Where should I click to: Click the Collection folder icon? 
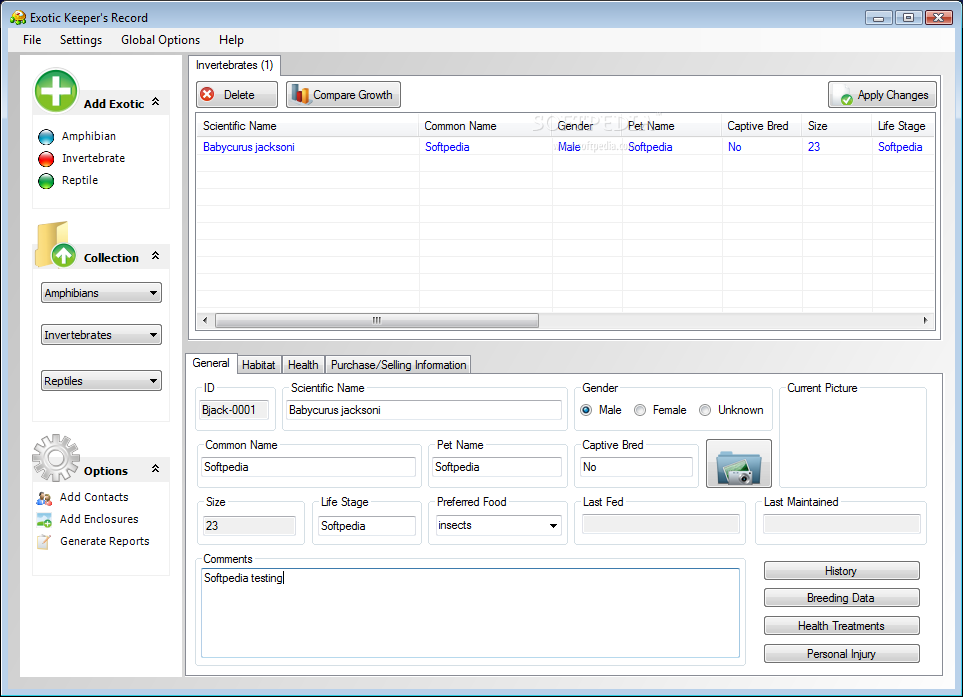pos(55,245)
